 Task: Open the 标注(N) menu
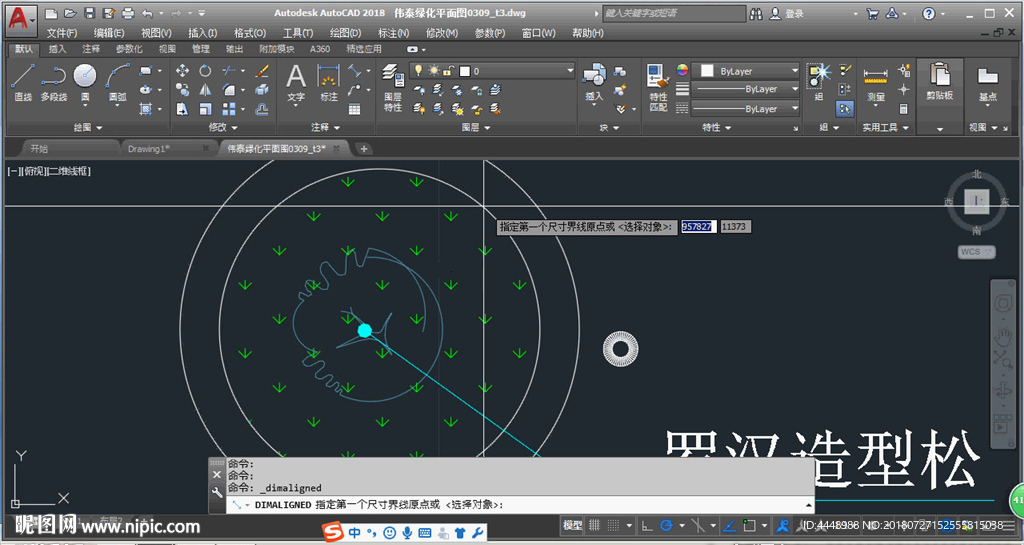tap(393, 33)
